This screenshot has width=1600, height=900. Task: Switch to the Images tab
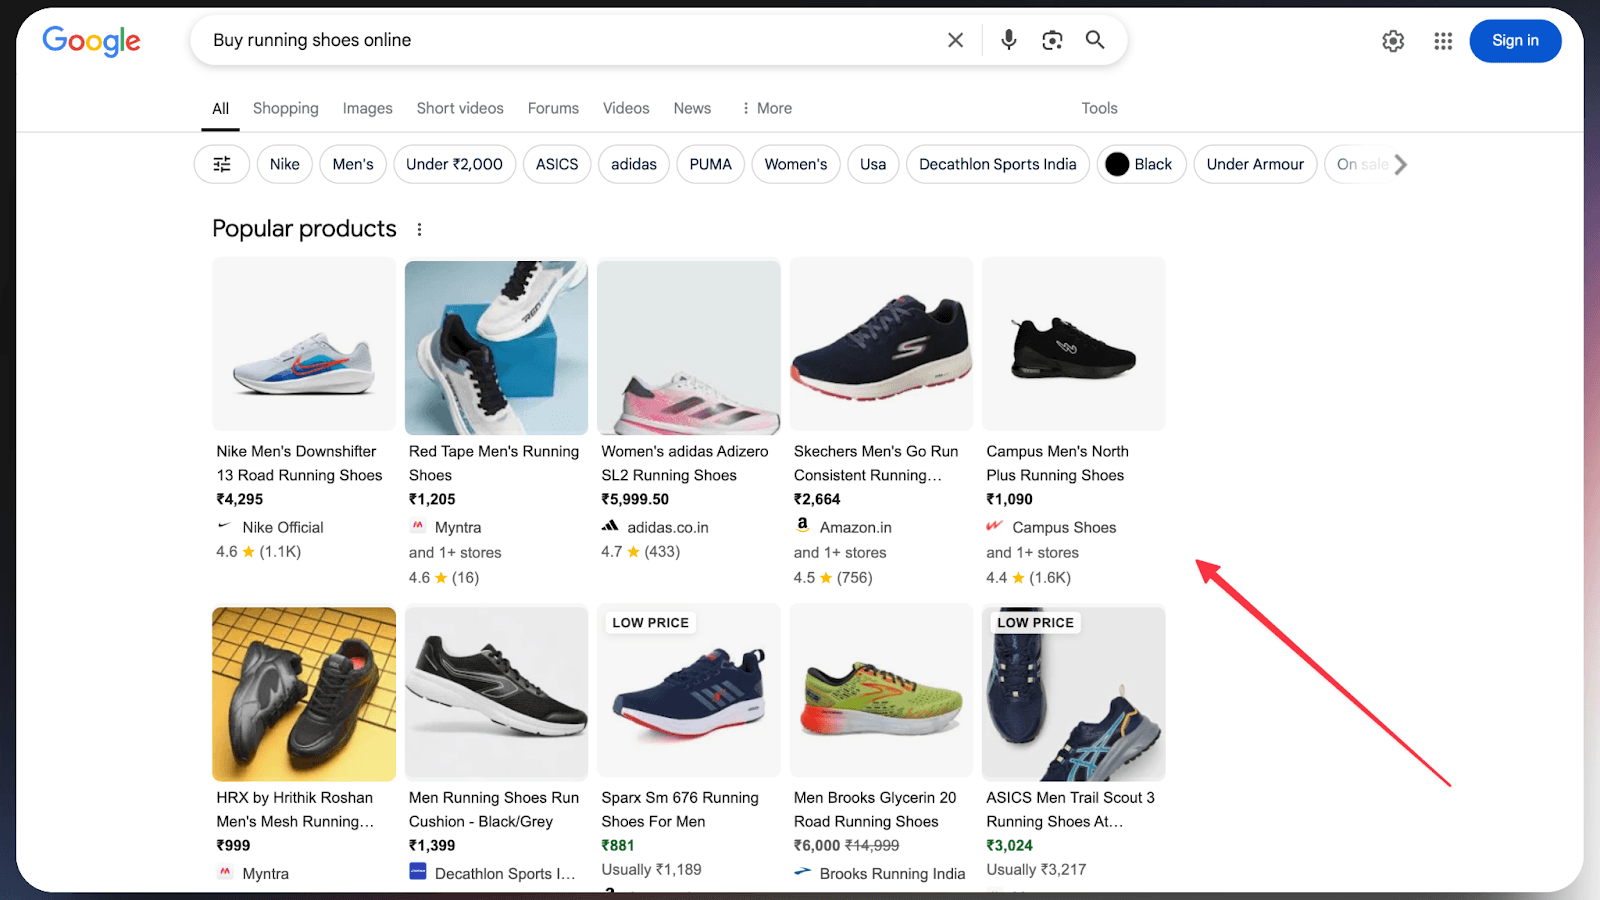368,108
